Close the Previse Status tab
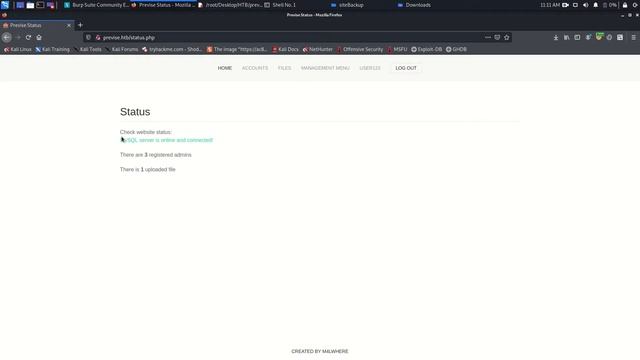Viewport: 640px width, 360px height. point(69,25)
